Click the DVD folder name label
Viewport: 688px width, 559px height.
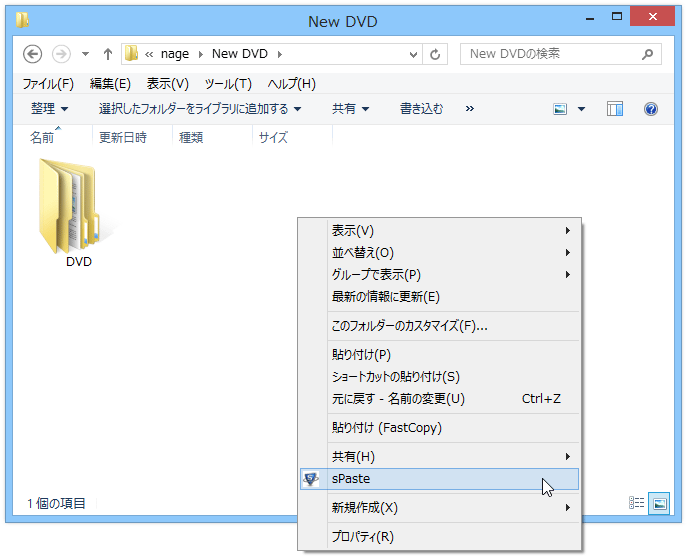coord(79,262)
